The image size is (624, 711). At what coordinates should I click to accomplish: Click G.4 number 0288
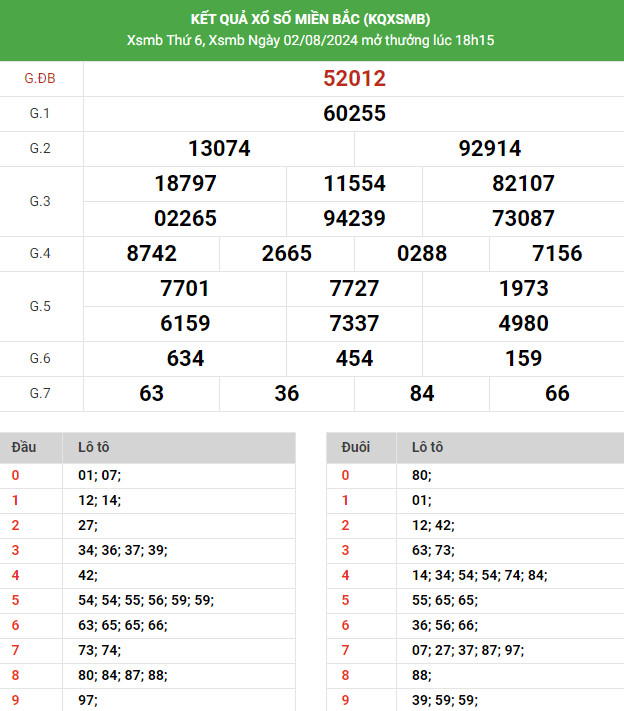pos(422,253)
